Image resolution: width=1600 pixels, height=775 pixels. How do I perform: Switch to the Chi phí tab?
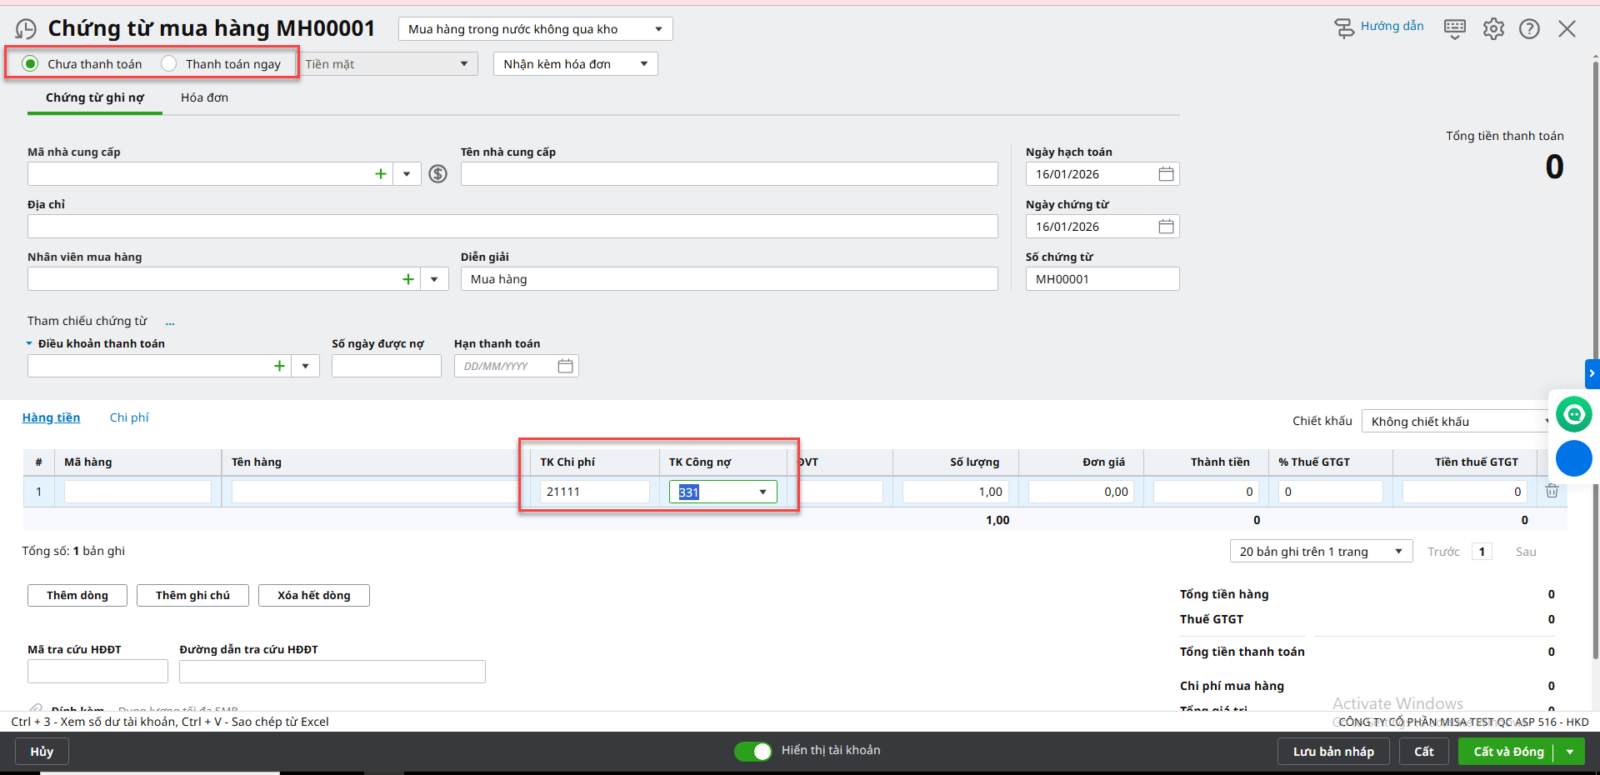129,418
